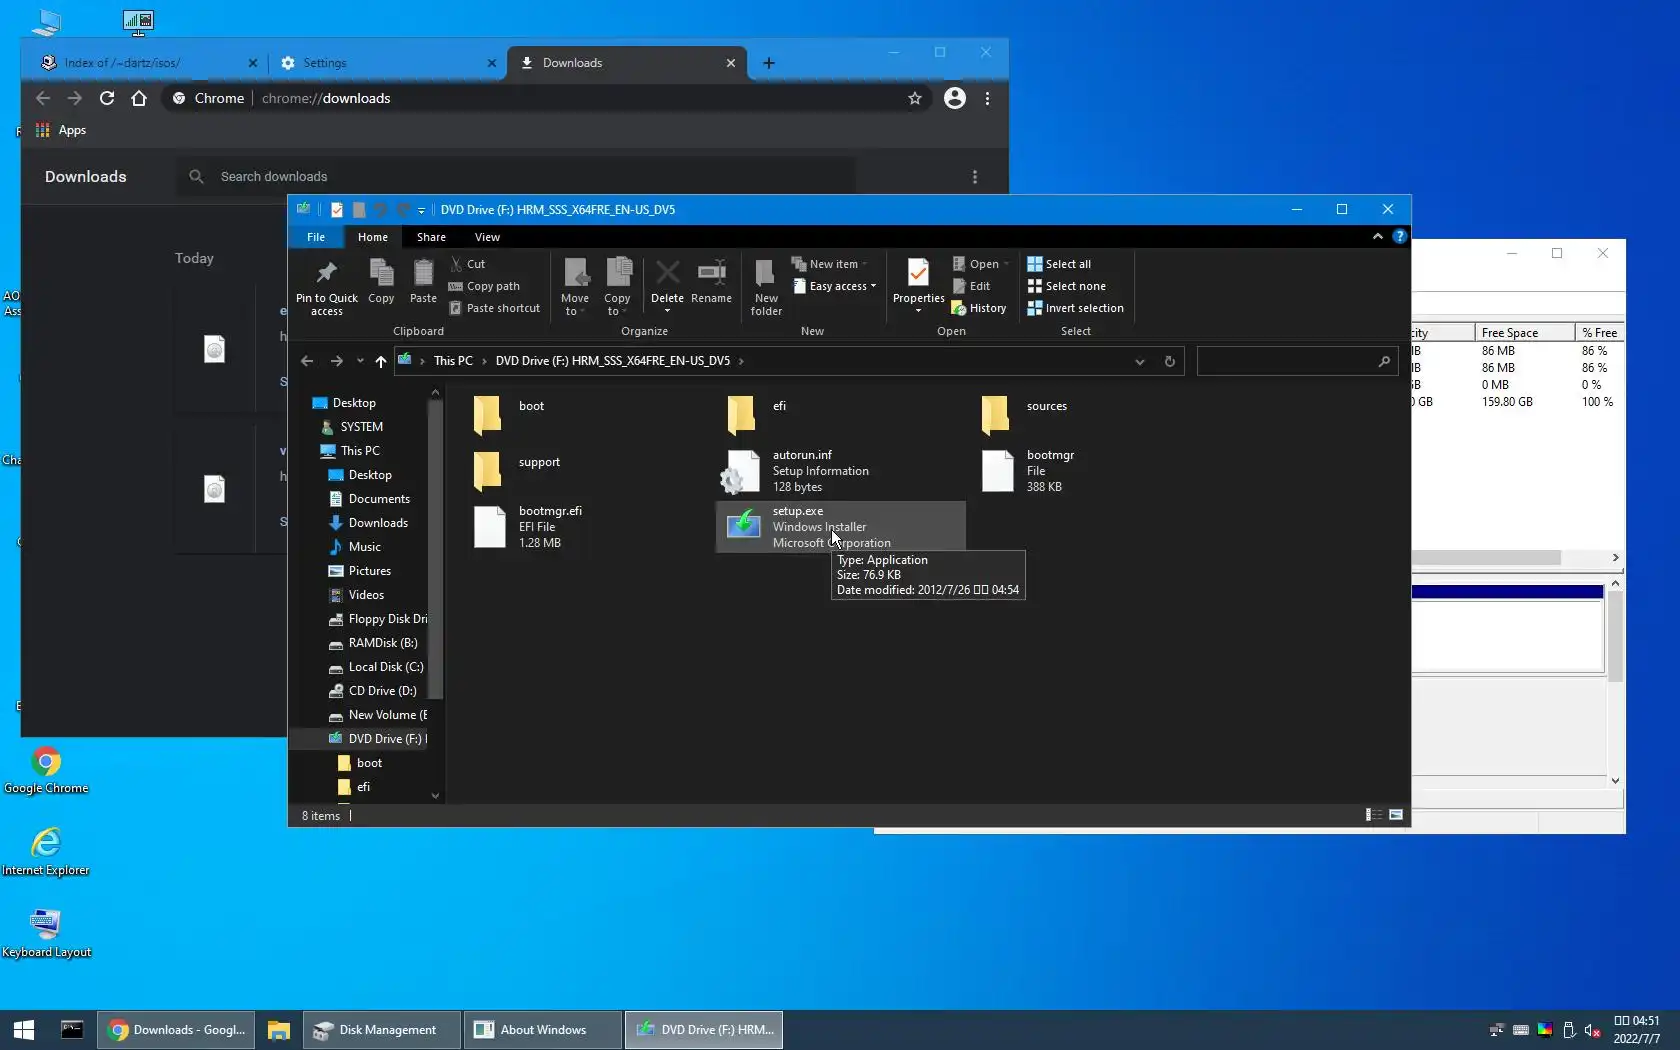
Task: Create a New folder from the ribbon
Action: [x=766, y=287]
